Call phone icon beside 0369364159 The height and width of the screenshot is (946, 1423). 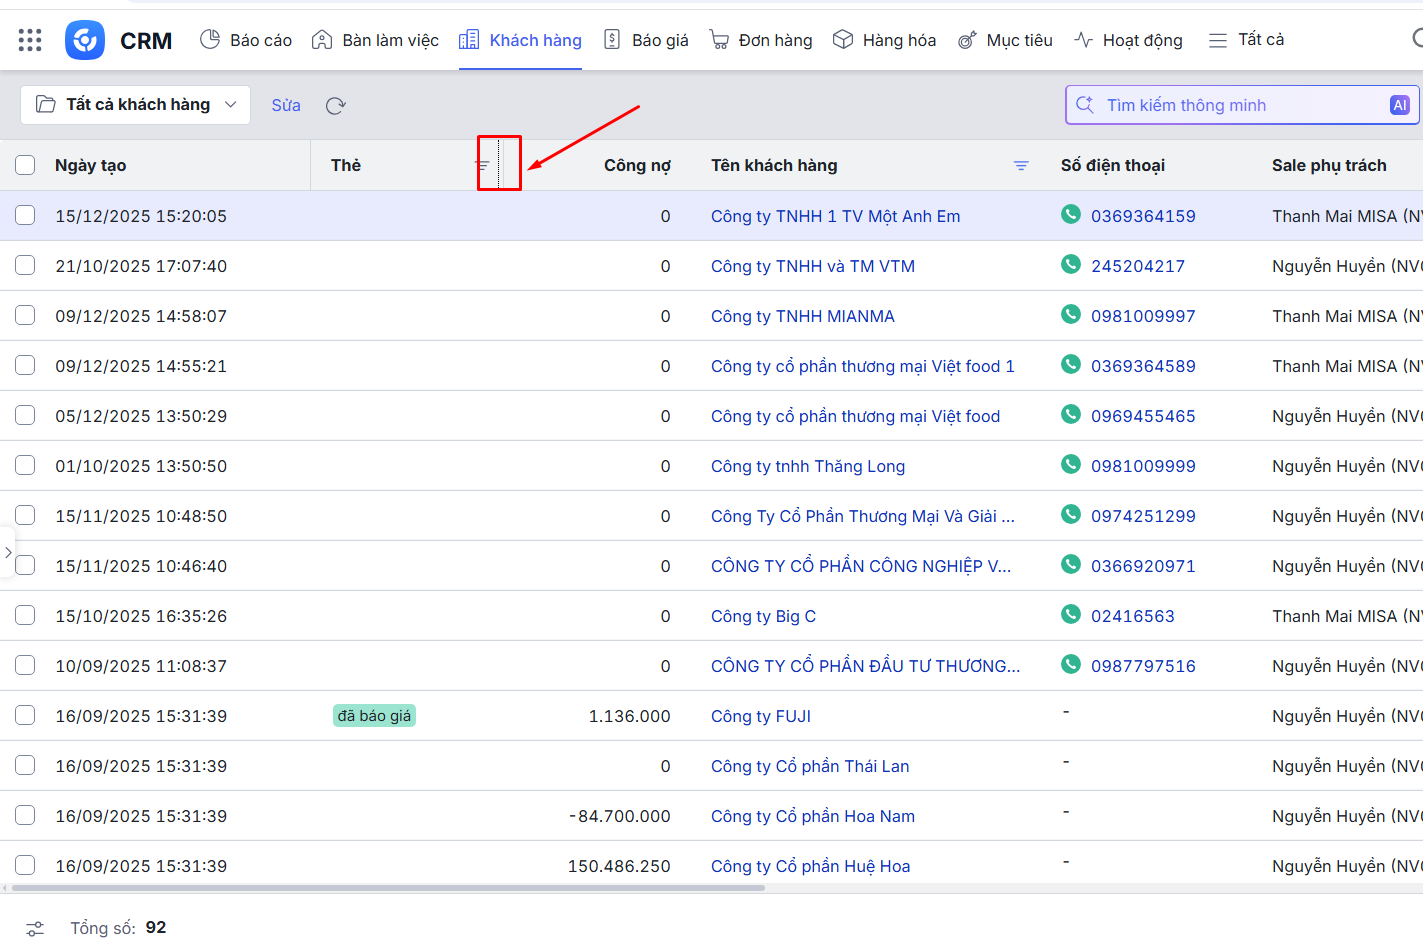[1070, 215]
